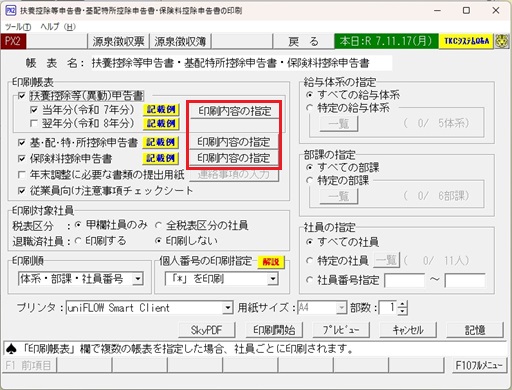The width and height of the screenshot is (512, 390).
Task: Click 社員番号指定 start number field
Action: tap(404, 281)
